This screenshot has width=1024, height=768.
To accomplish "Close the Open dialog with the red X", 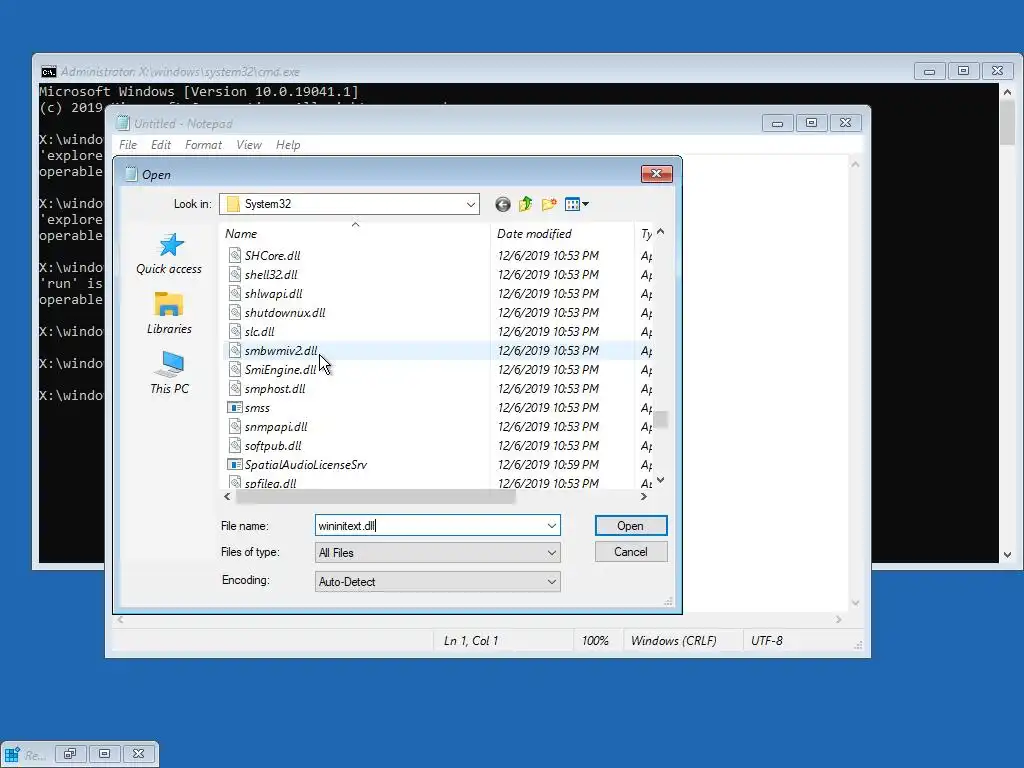I will pos(657,174).
